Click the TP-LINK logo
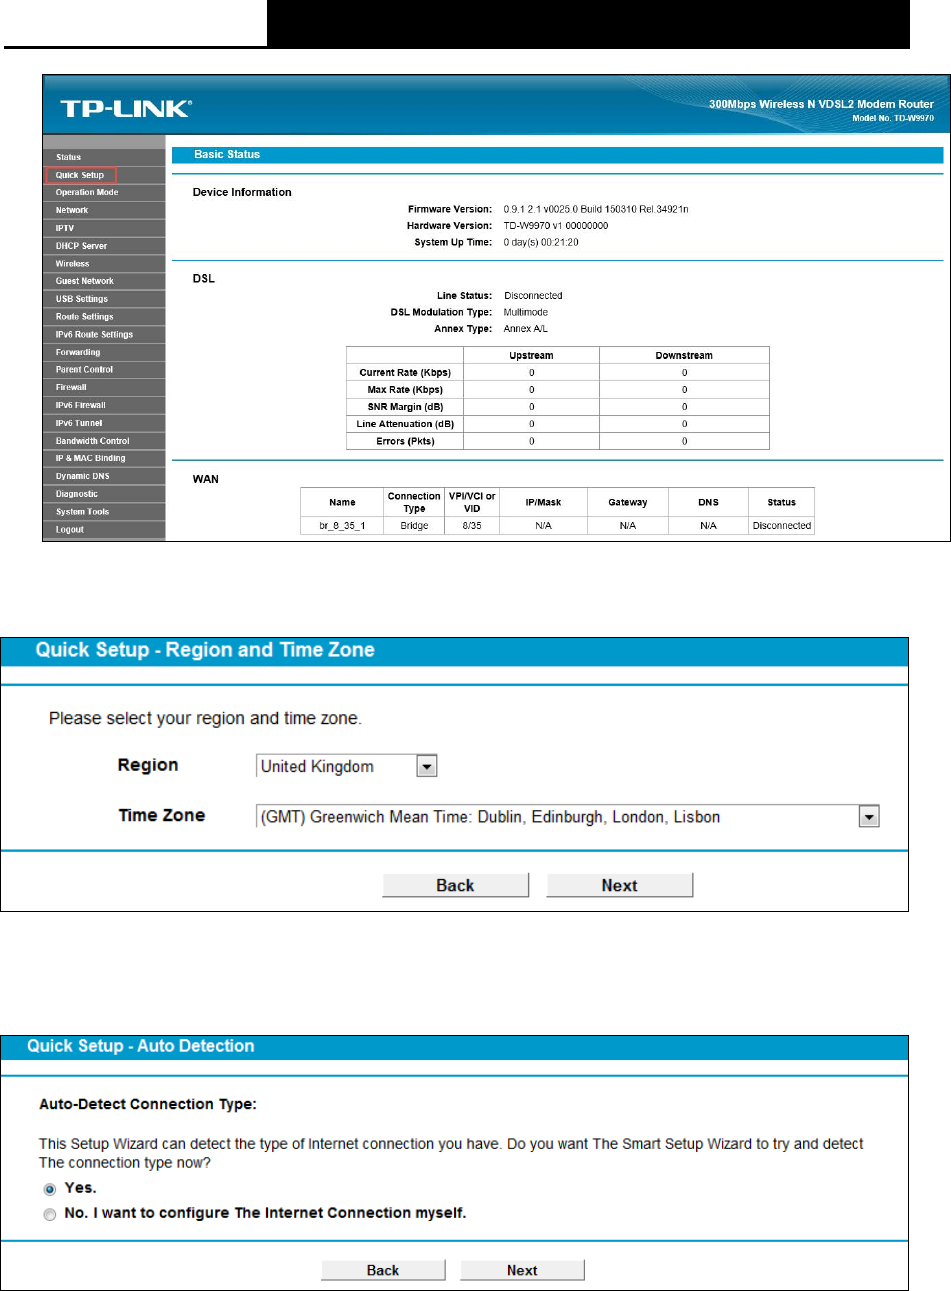The width and height of the screenshot is (951, 1291). [x=125, y=108]
